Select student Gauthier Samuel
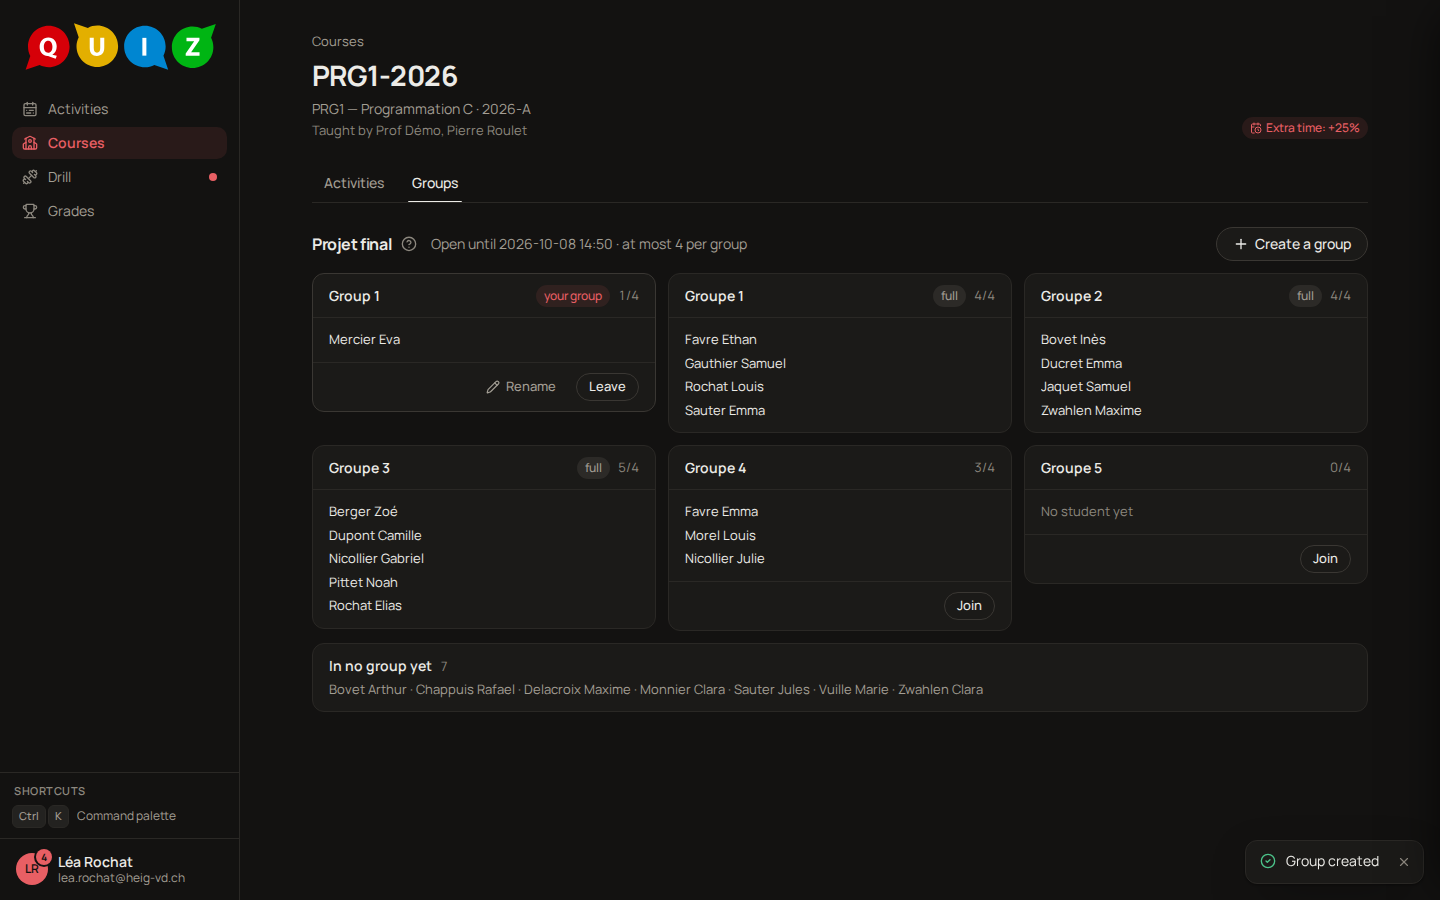Image resolution: width=1440 pixels, height=900 pixels. 735,364
